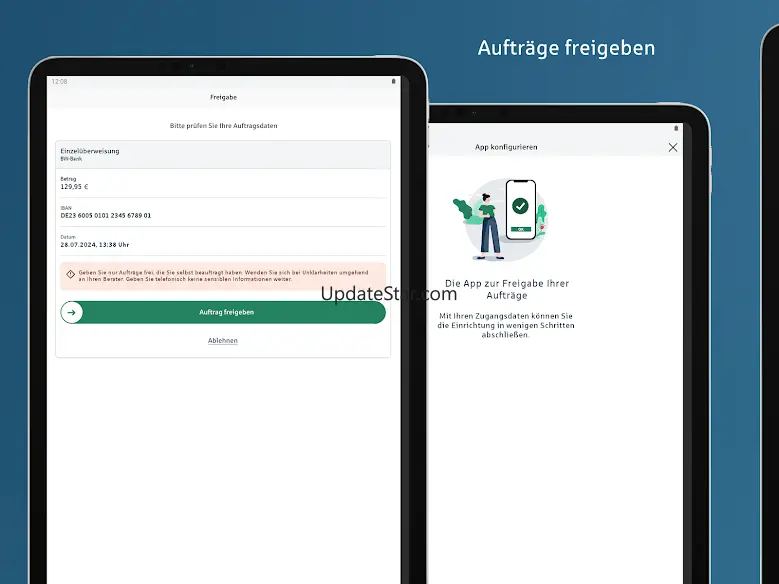Click the date '28.07.2024, 13:38 Uhr'

(x=95, y=245)
